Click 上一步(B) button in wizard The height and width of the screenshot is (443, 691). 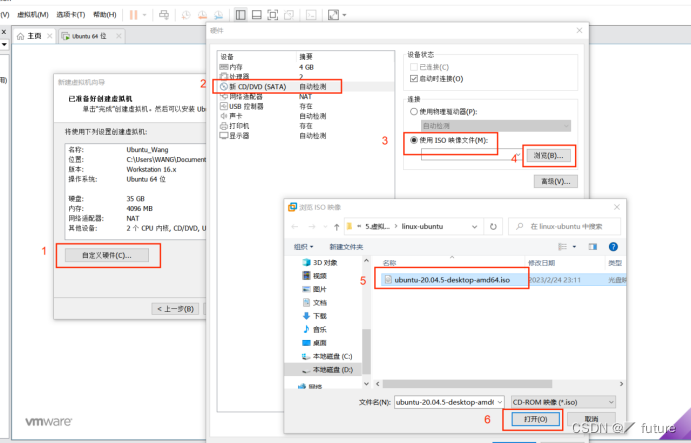click(x=175, y=309)
